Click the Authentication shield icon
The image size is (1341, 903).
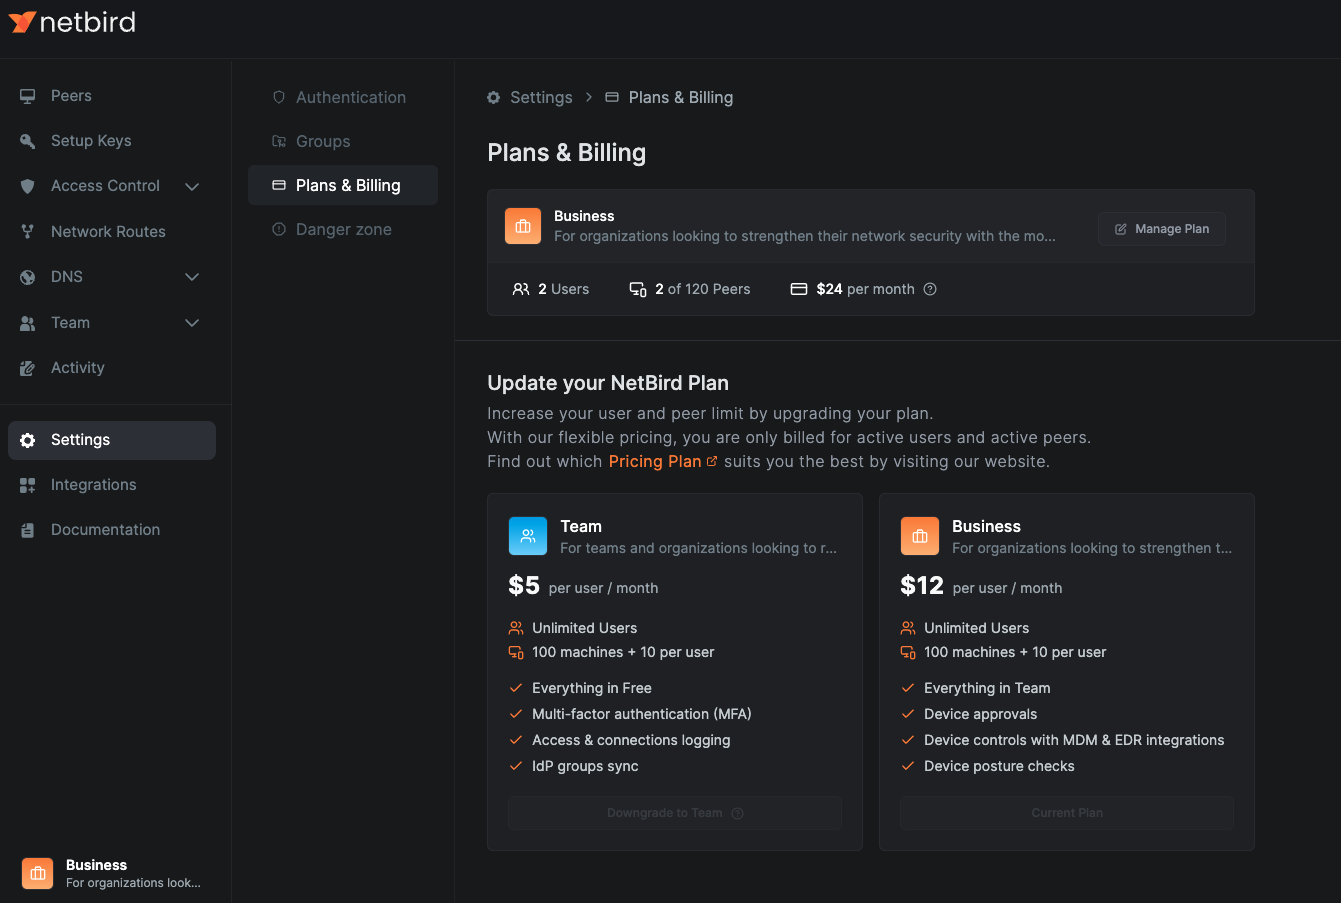[279, 97]
